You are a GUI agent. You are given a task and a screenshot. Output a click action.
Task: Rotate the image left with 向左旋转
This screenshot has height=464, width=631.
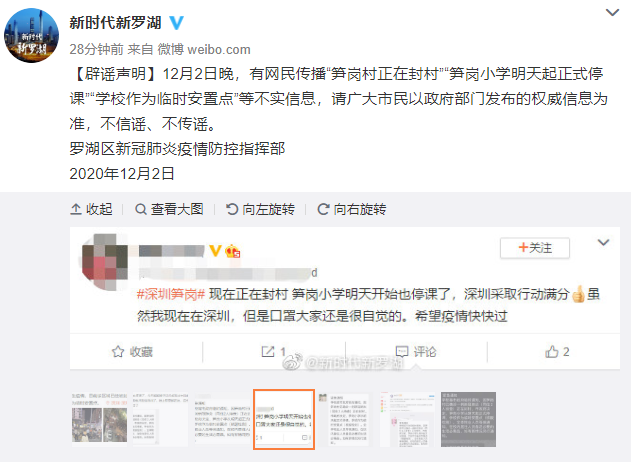pyautogui.click(x=260, y=209)
